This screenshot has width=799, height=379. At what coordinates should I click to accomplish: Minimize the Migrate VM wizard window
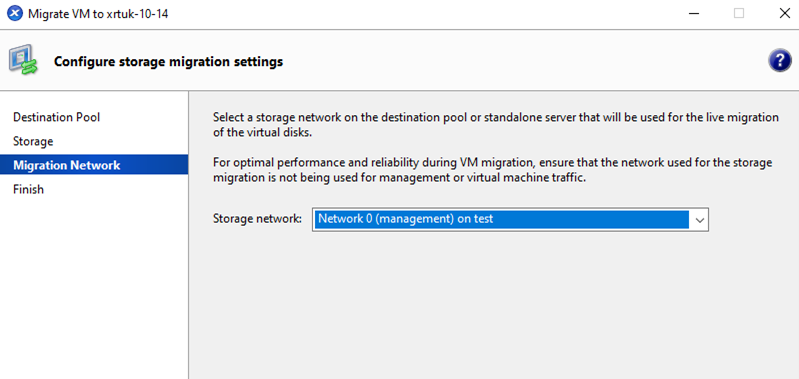click(x=694, y=14)
